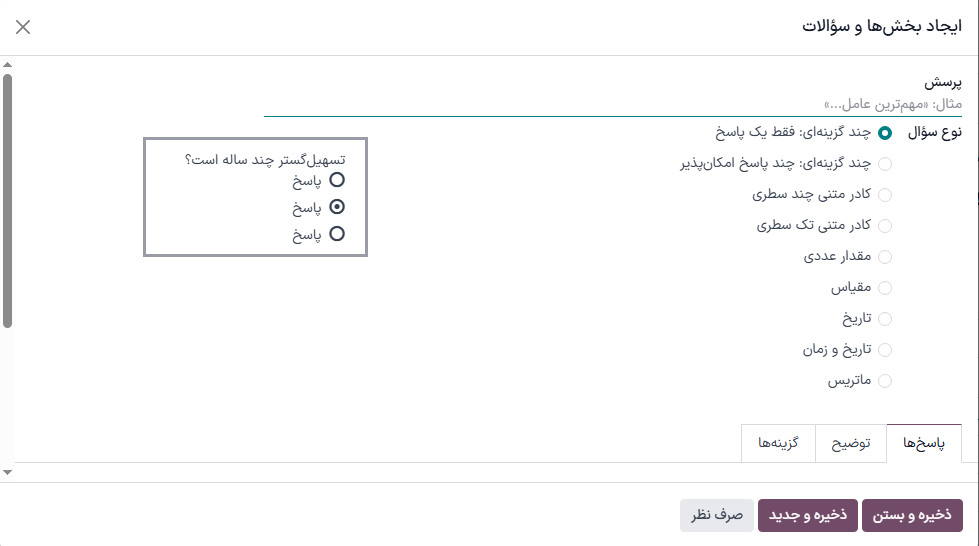
Task: Switch to the 'توضیح' tab
Action: tap(851, 443)
